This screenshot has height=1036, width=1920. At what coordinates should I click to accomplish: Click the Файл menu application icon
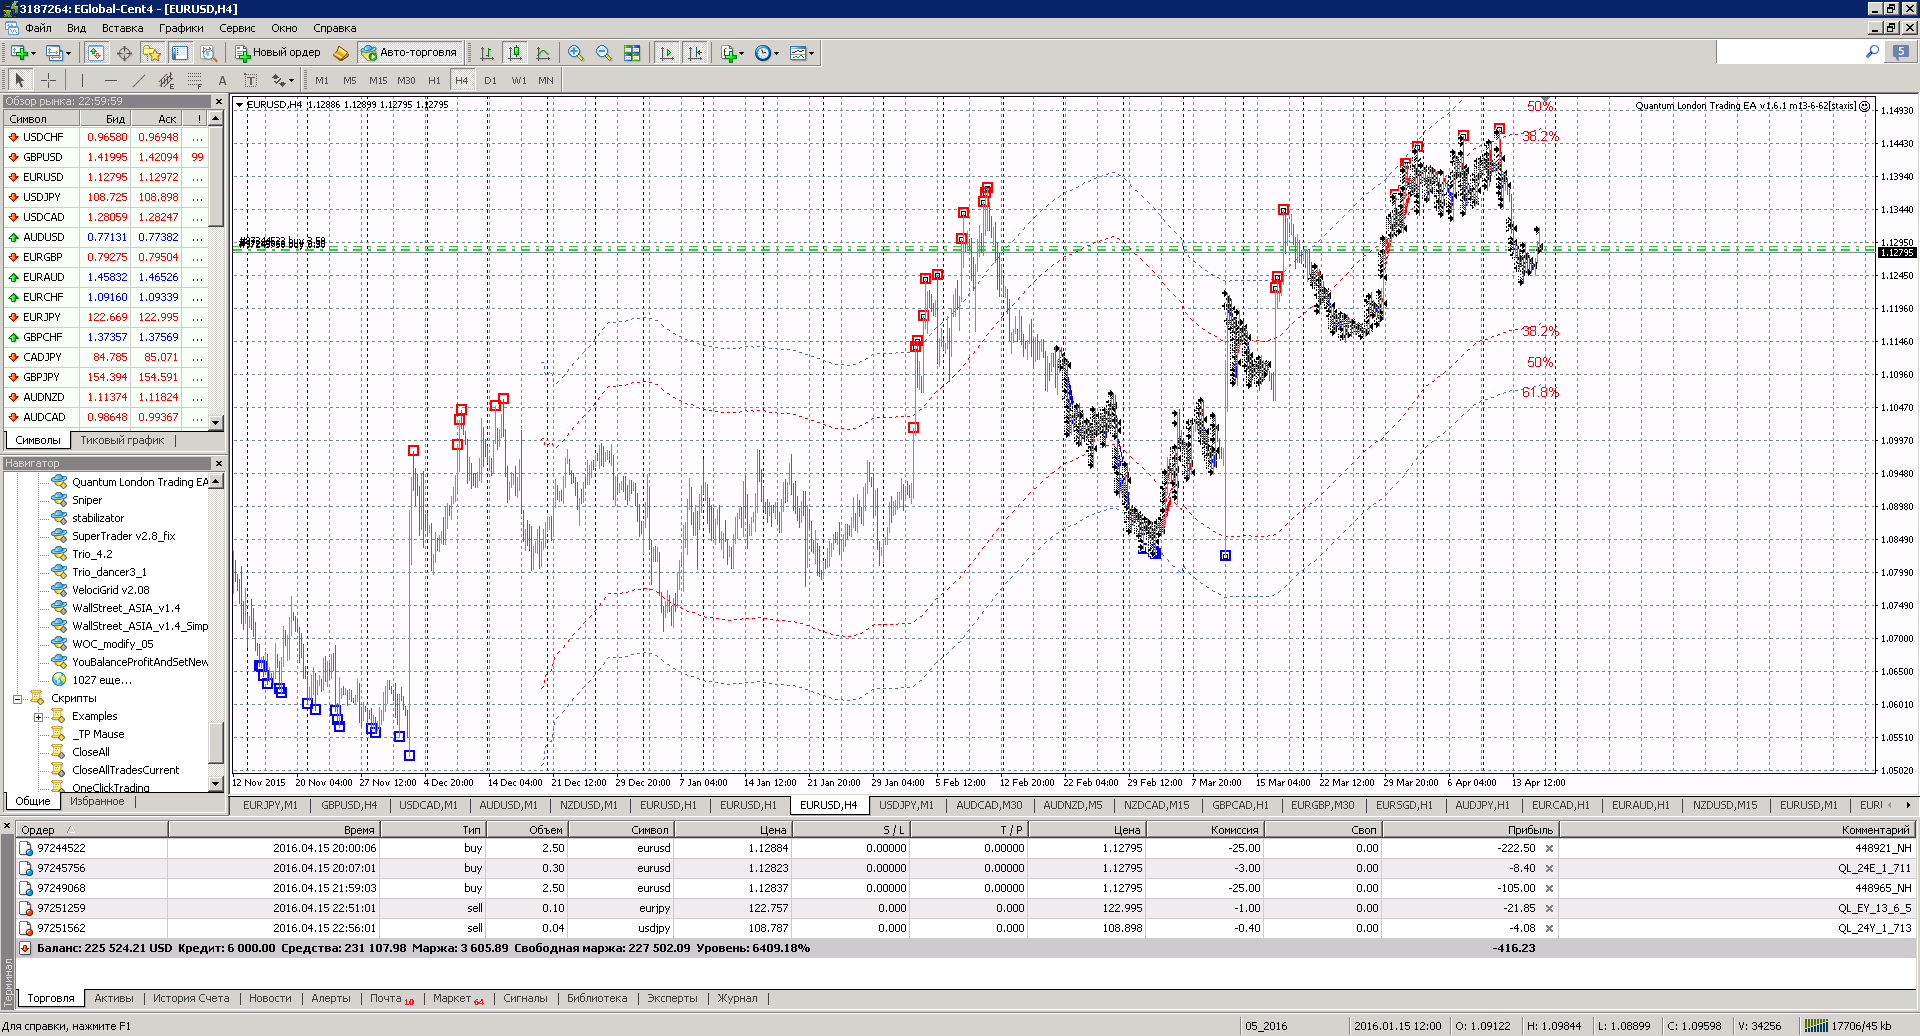click(12, 28)
